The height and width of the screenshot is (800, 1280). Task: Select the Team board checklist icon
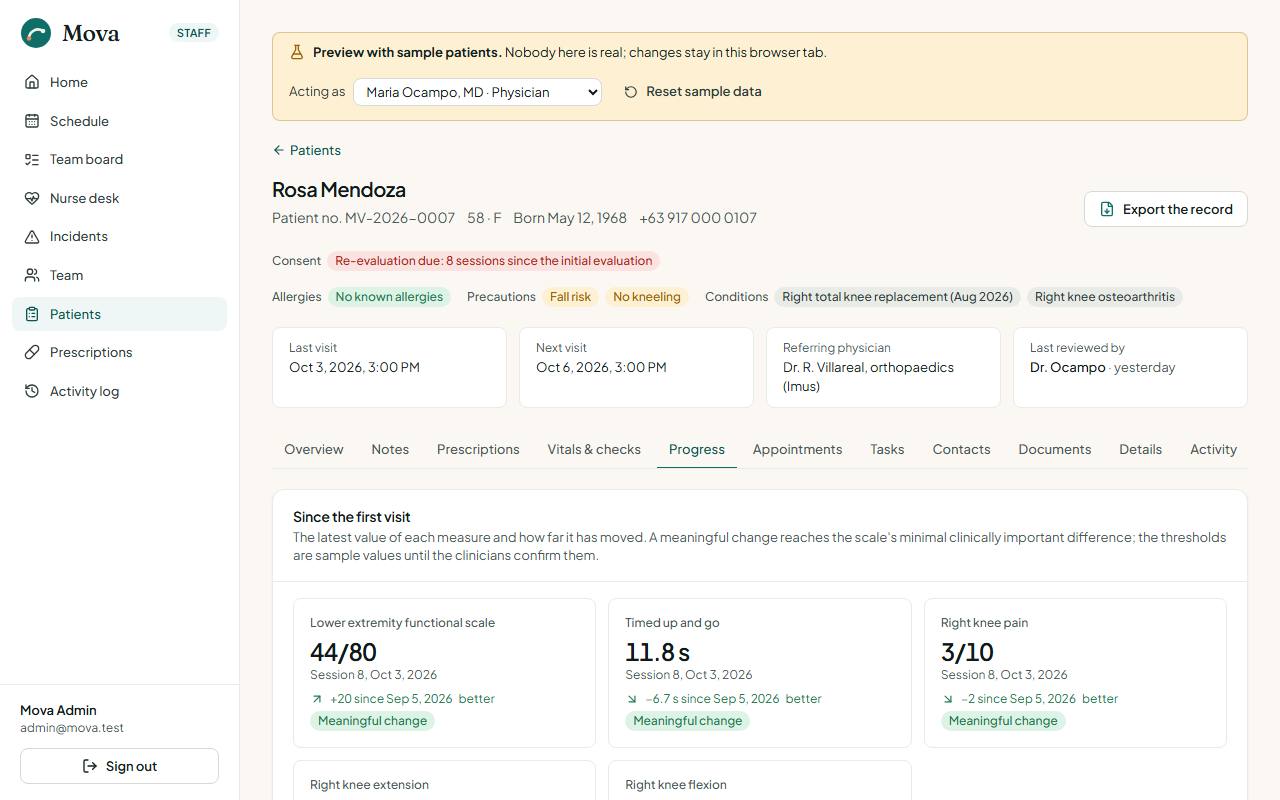[32, 159]
